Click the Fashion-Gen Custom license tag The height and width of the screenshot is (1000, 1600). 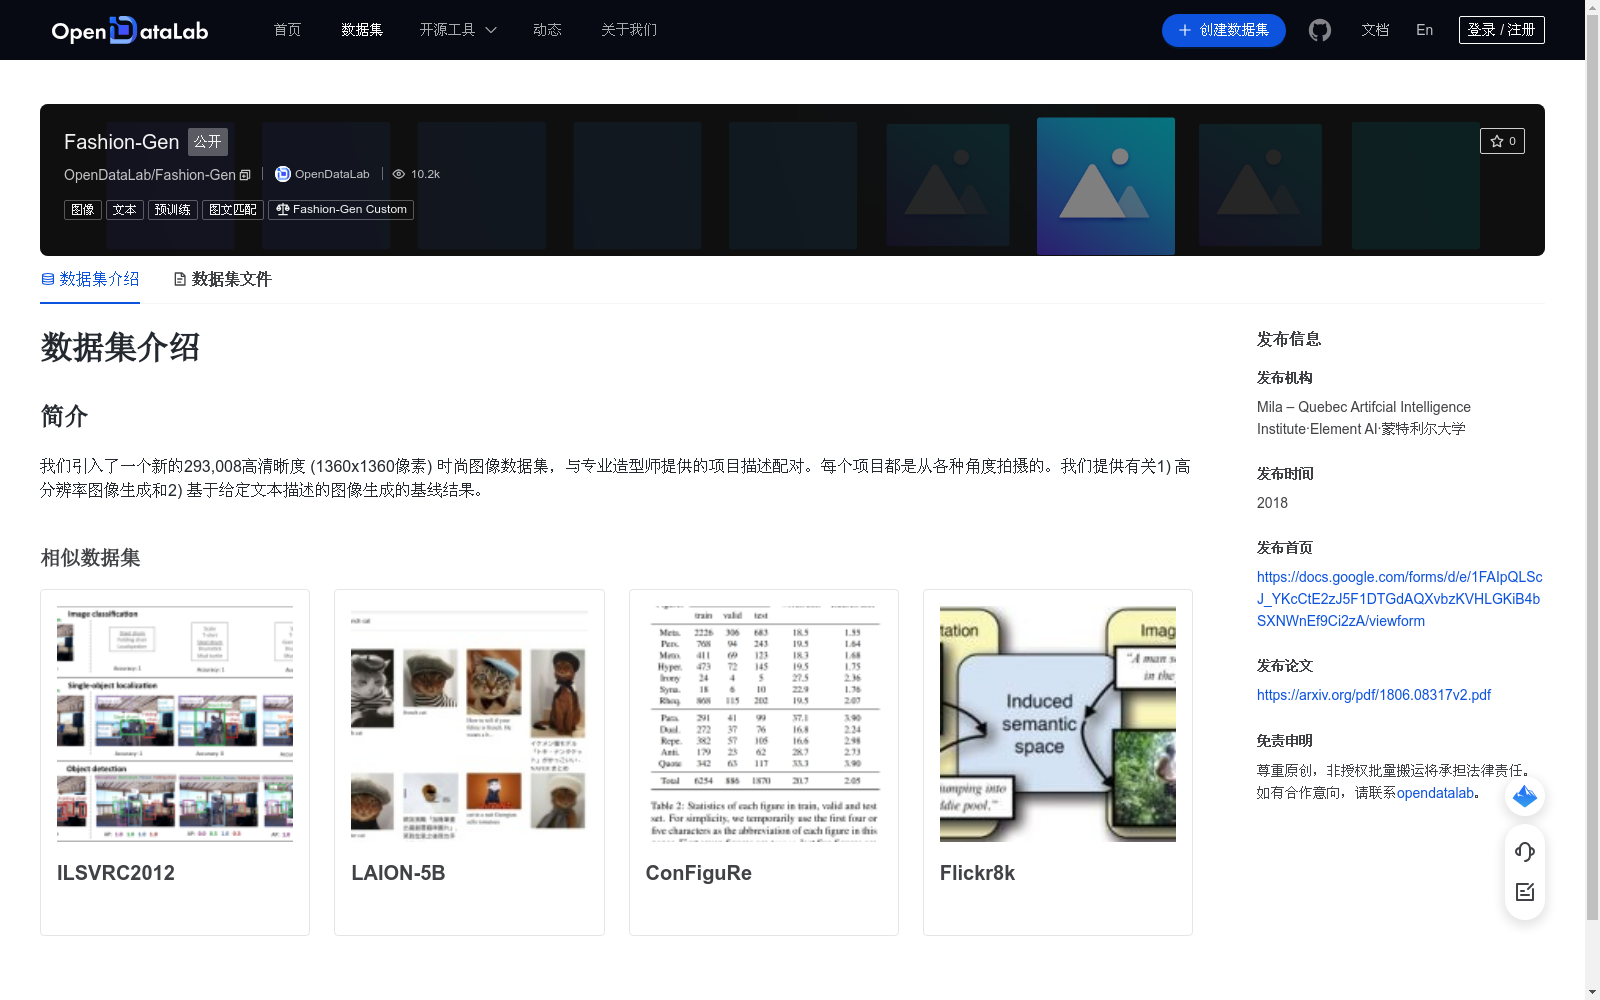(x=341, y=210)
